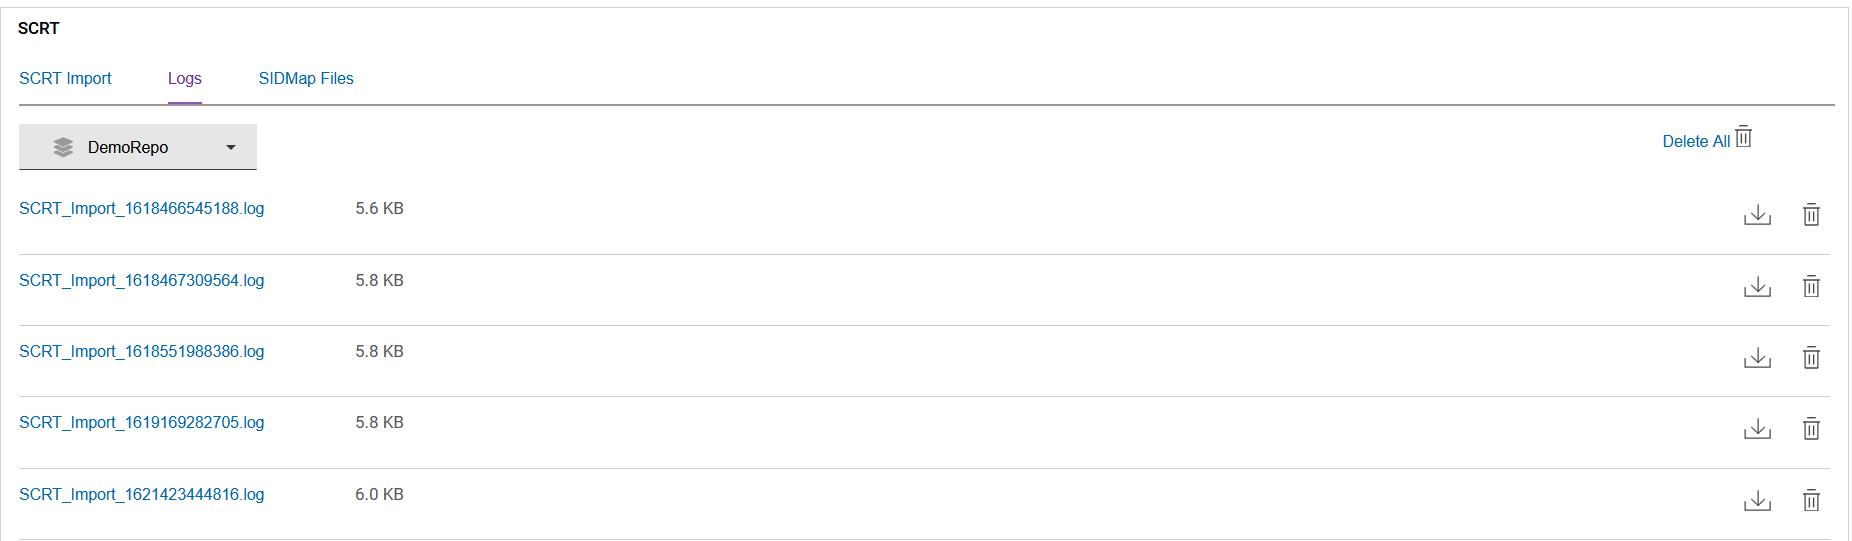
Task: Click the Delete All trash icon
Action: pyautogui.click(x=1744, y=137)
